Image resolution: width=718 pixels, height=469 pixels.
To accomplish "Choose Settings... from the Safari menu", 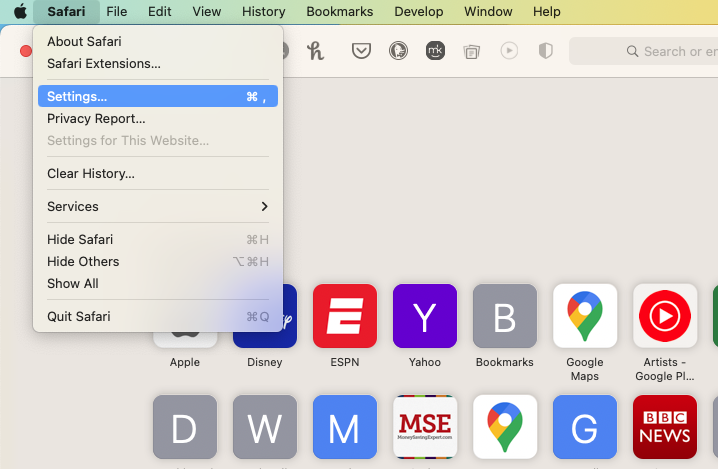I will [x=158, y=97].
